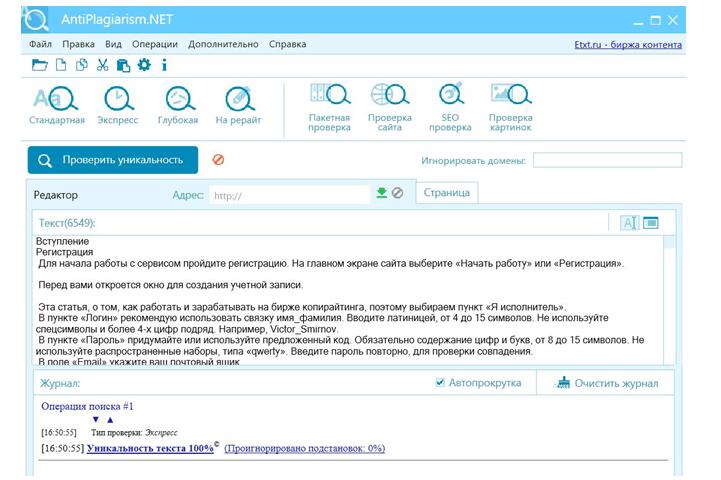Click the Регистрация line in the editor

pos(64,252)
